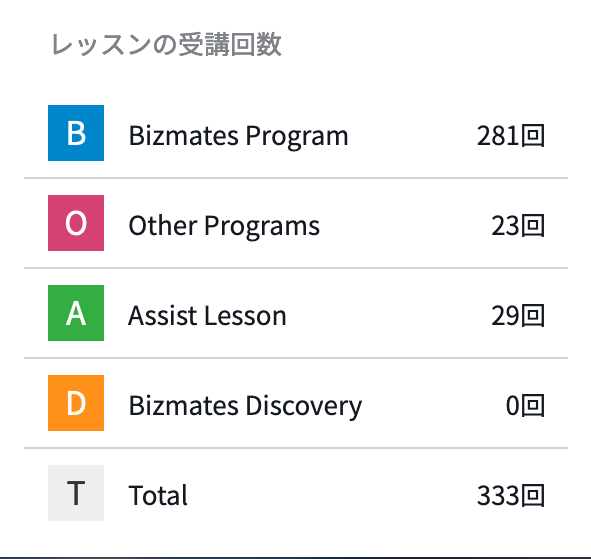This screenshot has height=559, width=591.
Task: Click the レッスンの受講回数 heading
Action: (166, 45)
